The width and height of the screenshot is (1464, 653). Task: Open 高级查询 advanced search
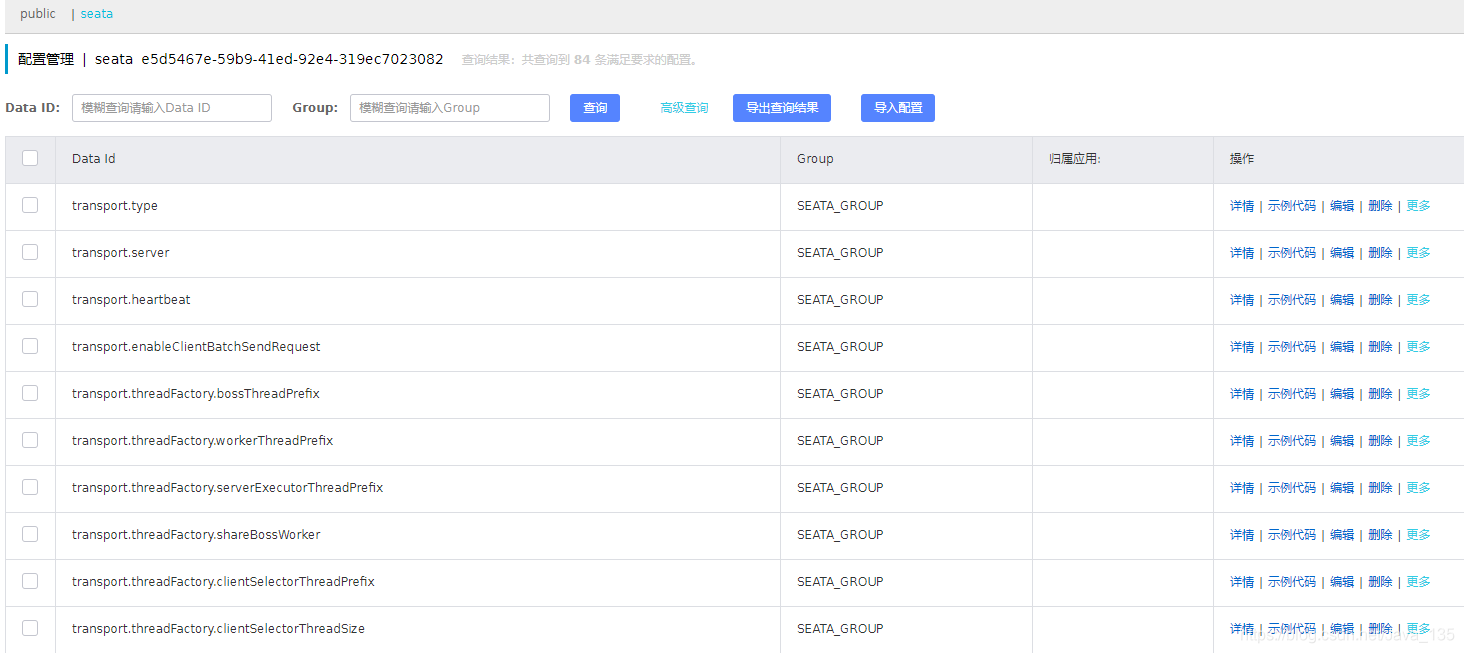[x=684, y=108]
